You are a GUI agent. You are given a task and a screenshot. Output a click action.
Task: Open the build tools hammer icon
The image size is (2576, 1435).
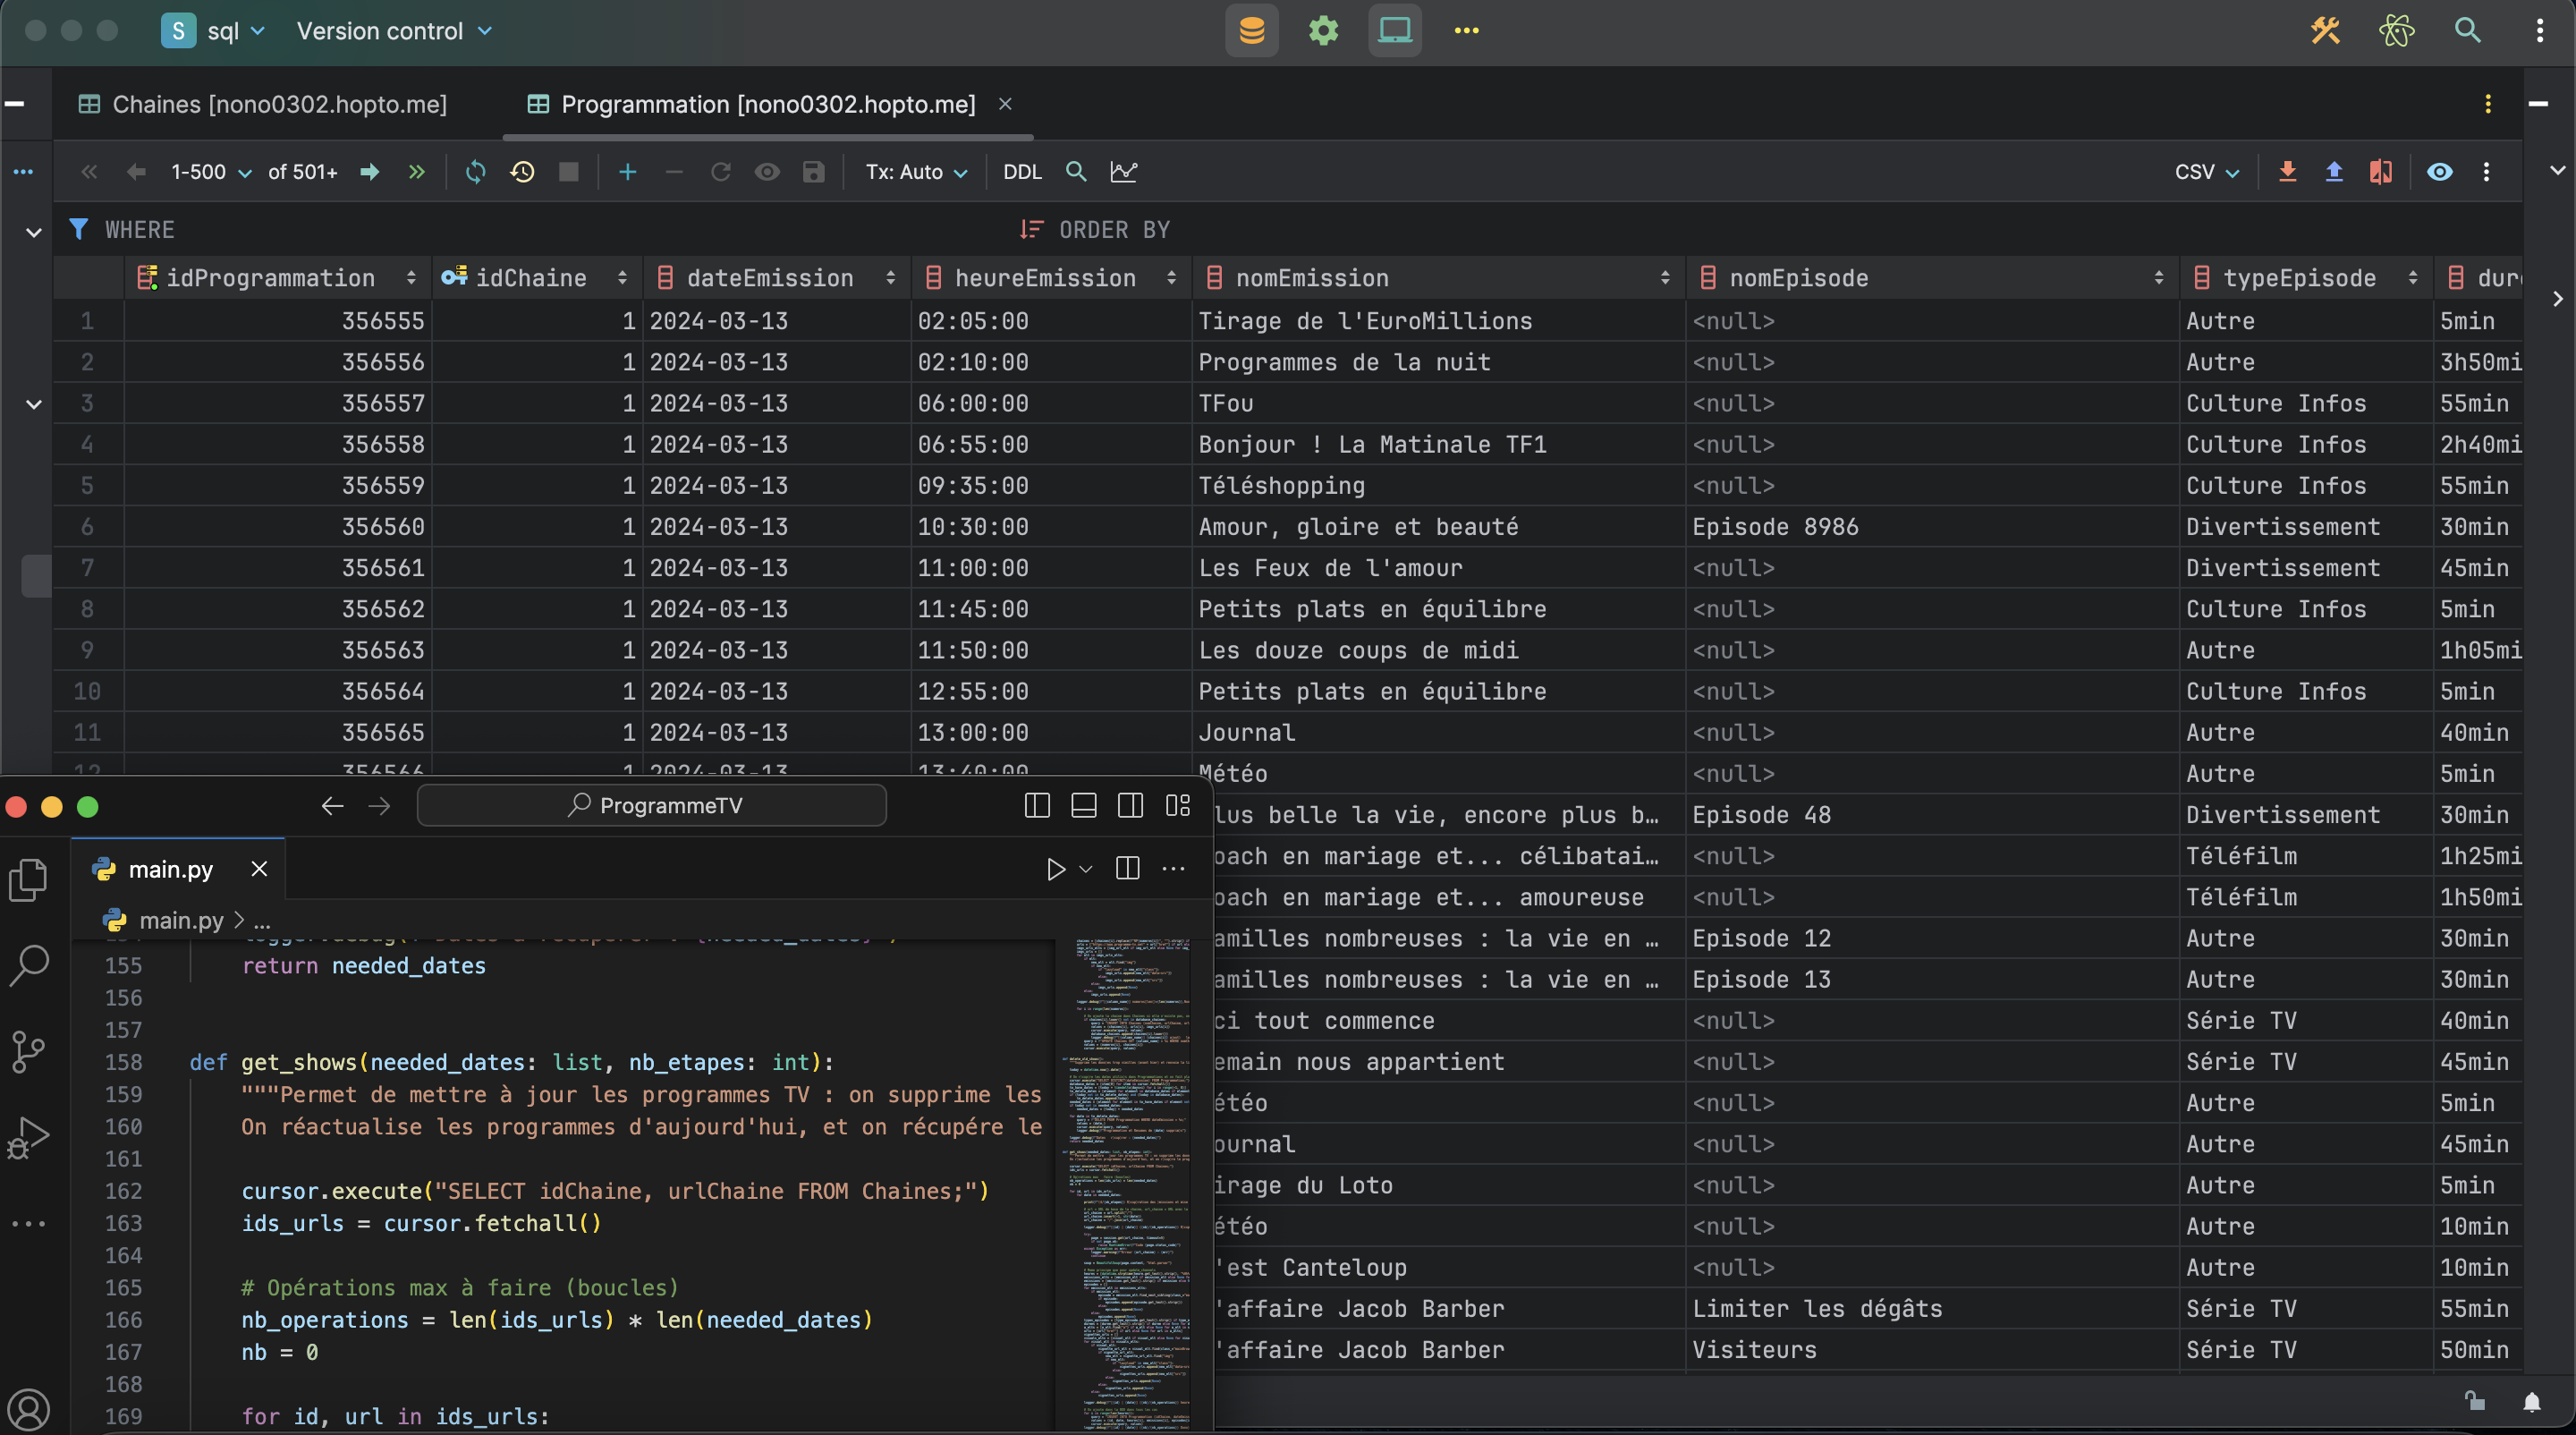tap(2325, 31)
